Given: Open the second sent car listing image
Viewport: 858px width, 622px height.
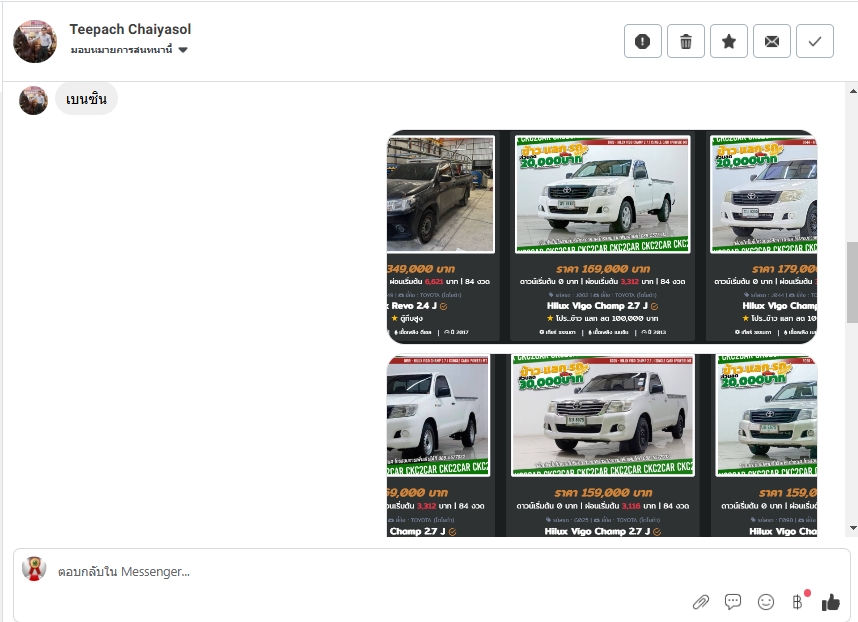Looking at the screenshot, I should pyautogui.click(x=602, y=445).
